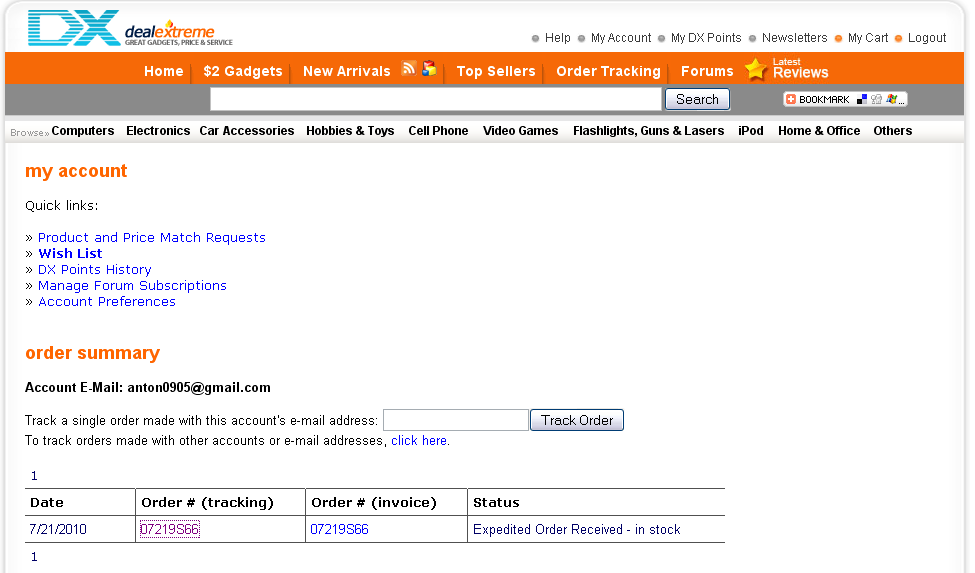975x573 pixels.
Task: Browse the iPod category
Action: [751, 131]
